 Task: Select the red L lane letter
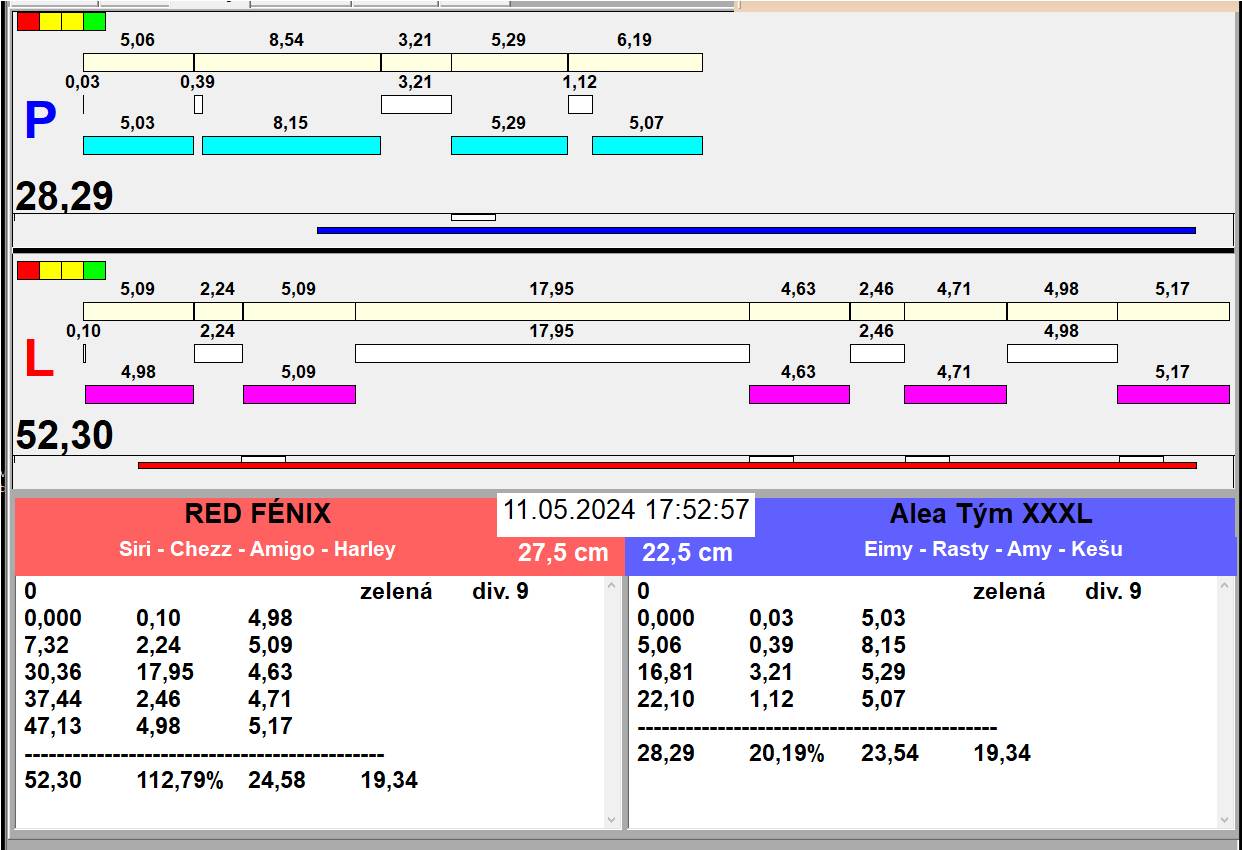pyautogui.click(x=38, y=360)
